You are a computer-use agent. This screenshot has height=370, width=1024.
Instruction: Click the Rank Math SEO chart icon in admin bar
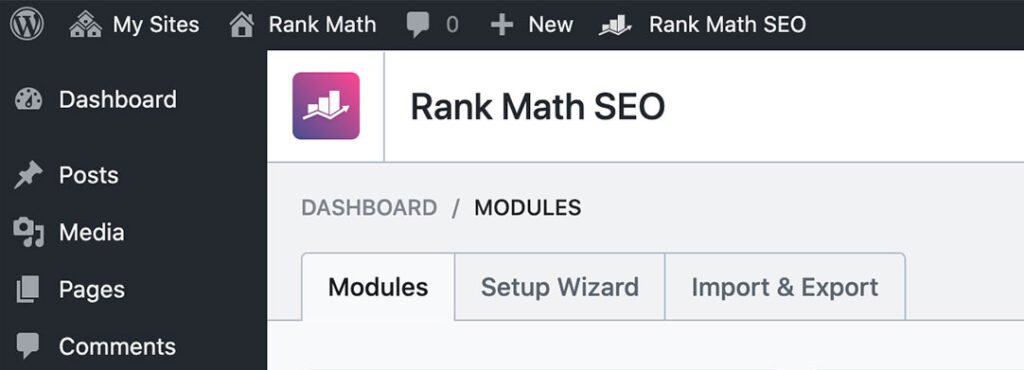(615, 25)
